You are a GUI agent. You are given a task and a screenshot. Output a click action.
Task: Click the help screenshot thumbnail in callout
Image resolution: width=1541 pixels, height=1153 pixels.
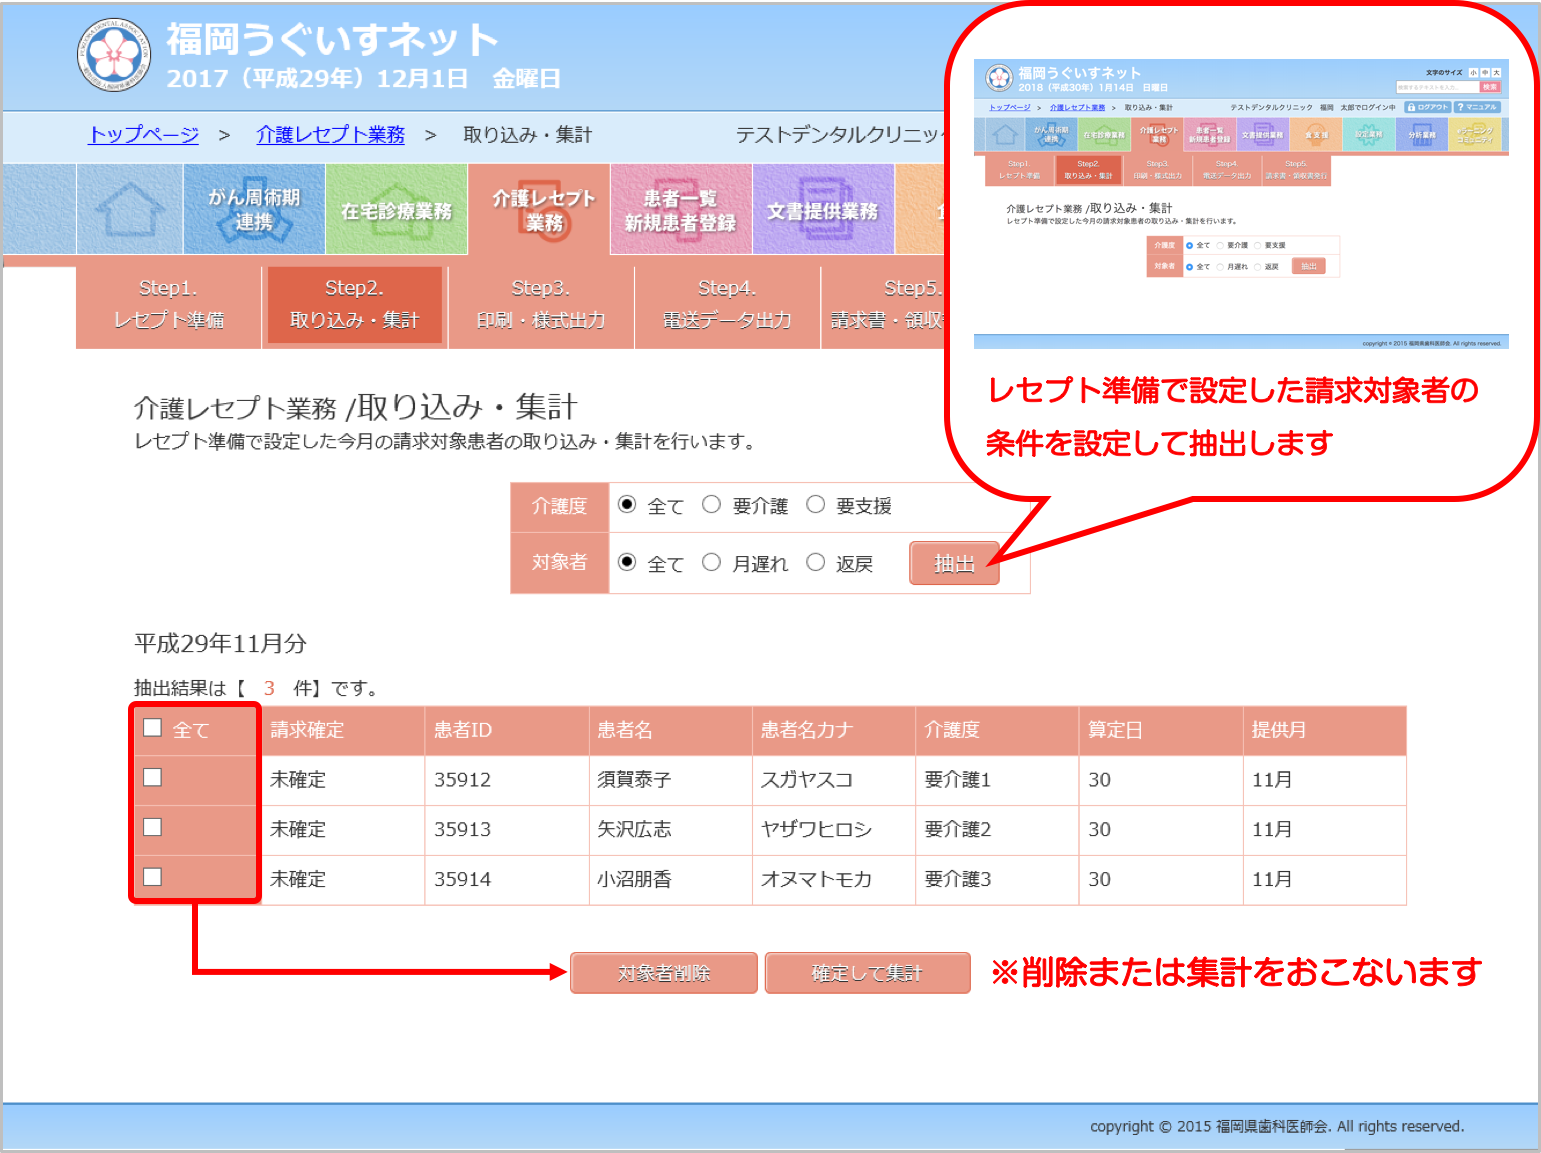[1240, 204]
